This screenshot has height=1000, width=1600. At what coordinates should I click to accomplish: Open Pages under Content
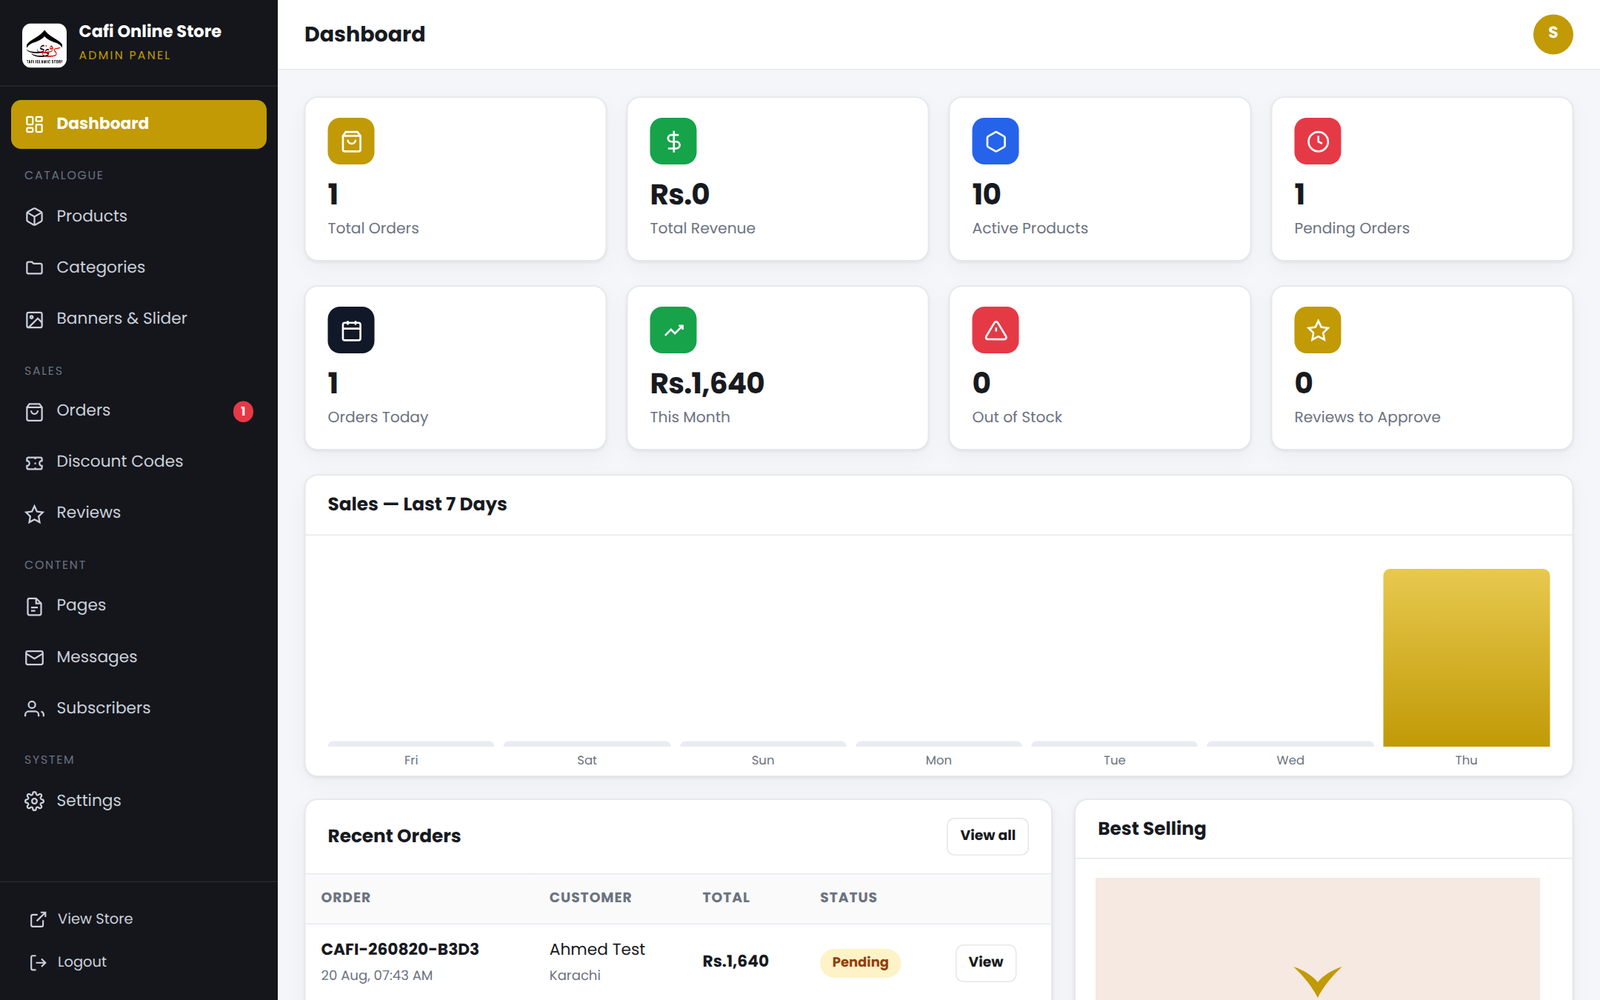[139, 606]
